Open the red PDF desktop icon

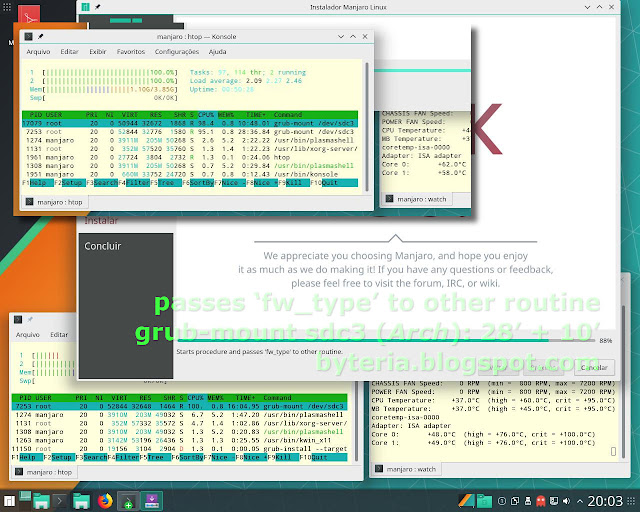(x=29, y=16)
